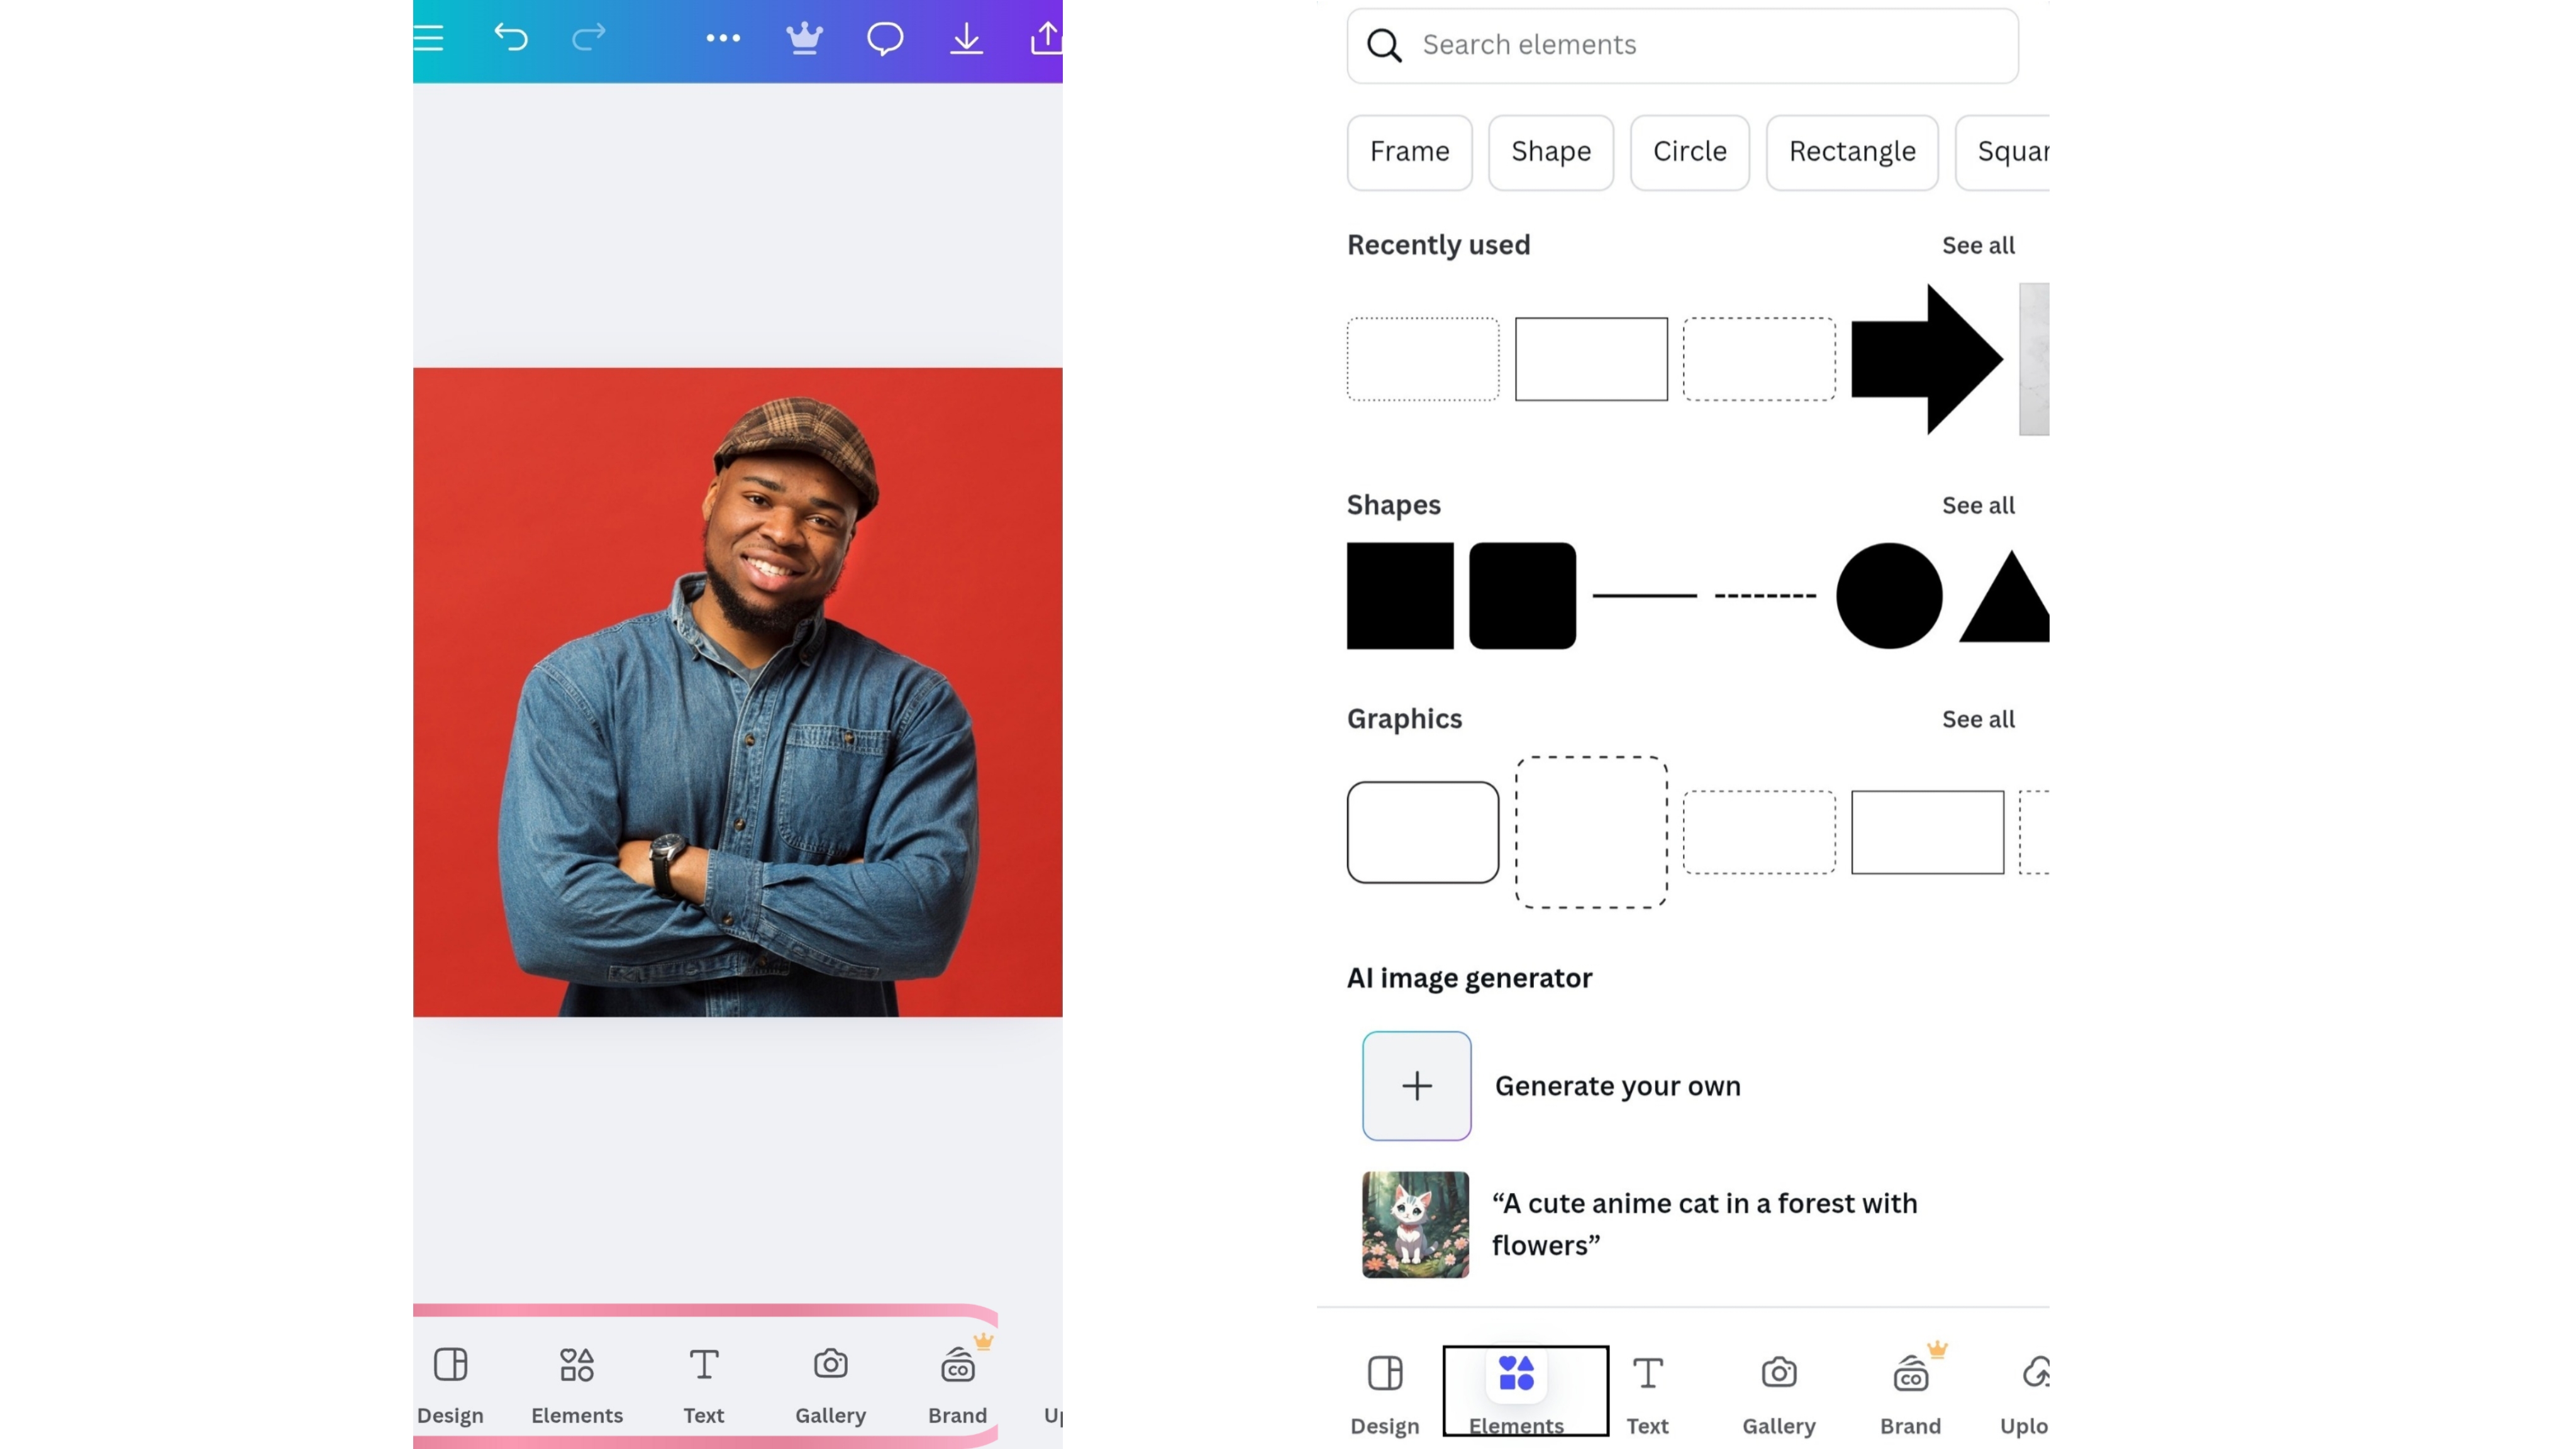The width and height of the screenshot is (2576, 1449).
Task: Download the design
Action: (966, 38)
